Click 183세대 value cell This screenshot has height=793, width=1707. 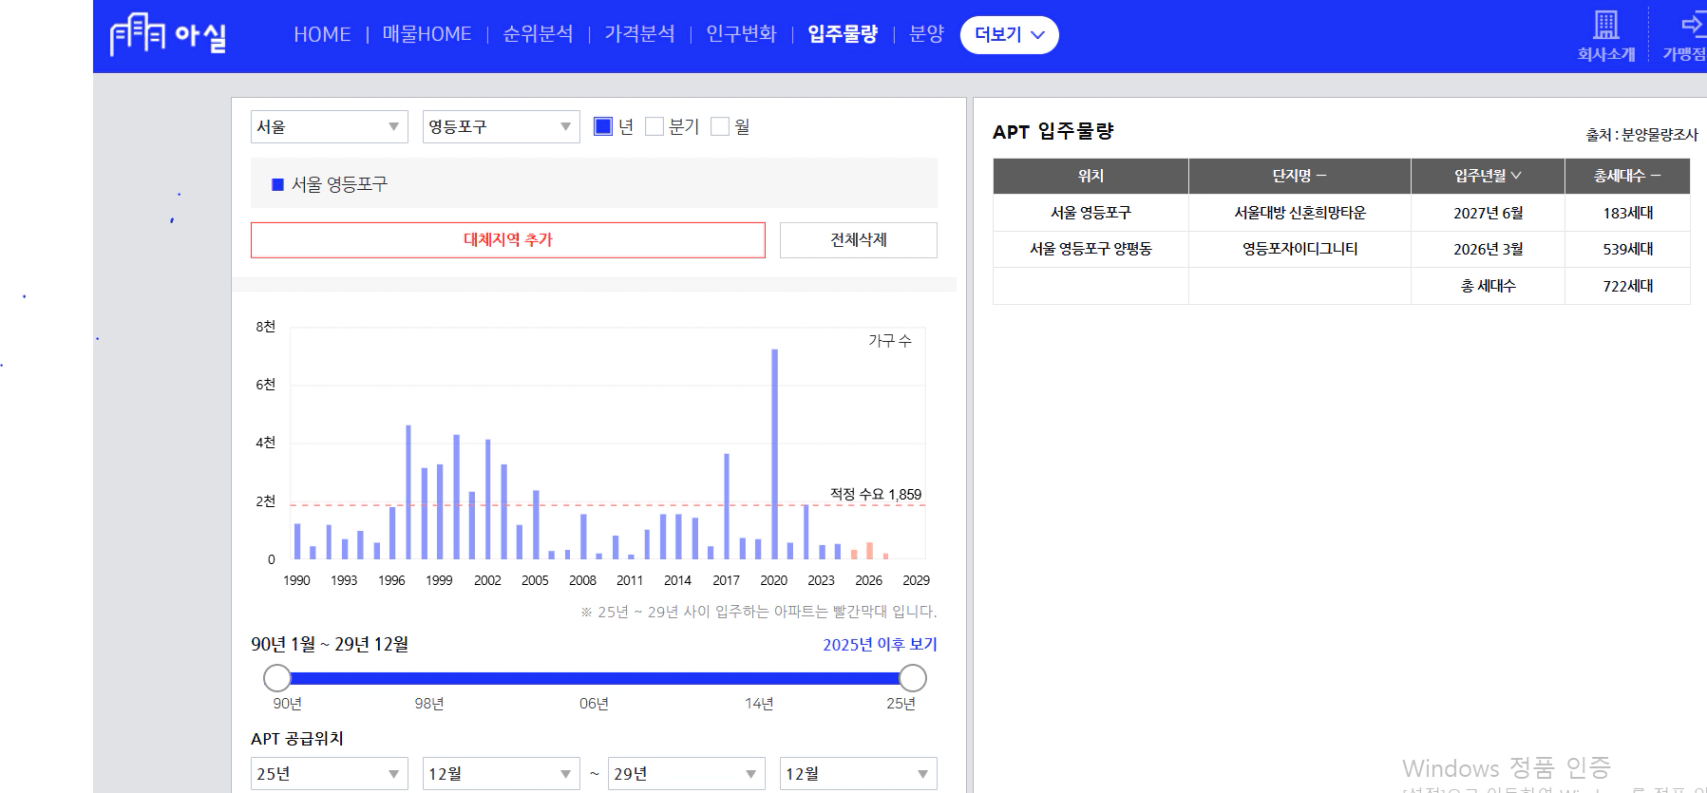(1627, 213)
